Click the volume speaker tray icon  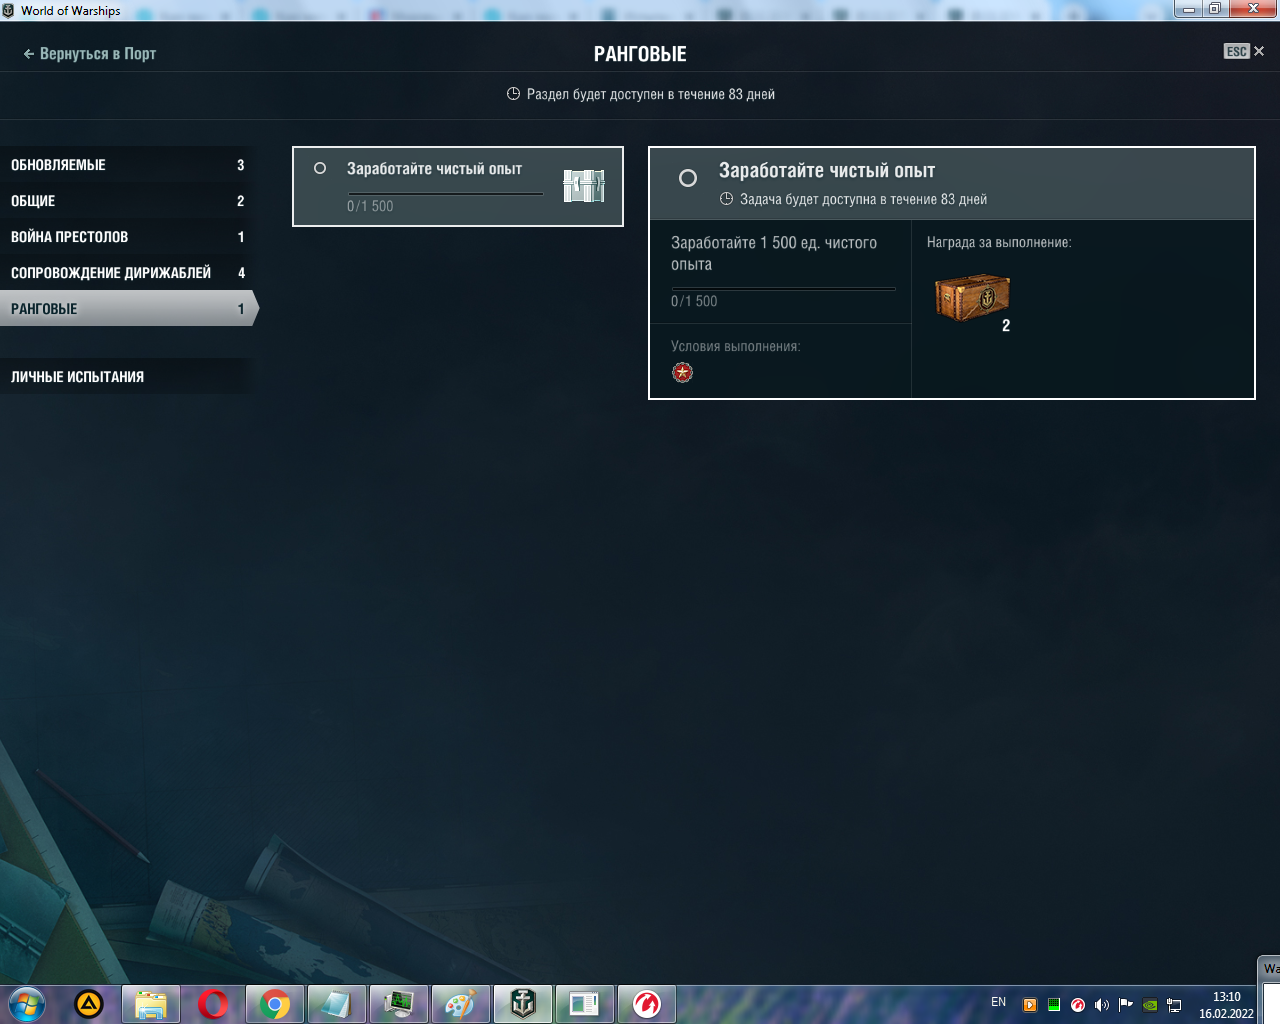[1102, 1005]
